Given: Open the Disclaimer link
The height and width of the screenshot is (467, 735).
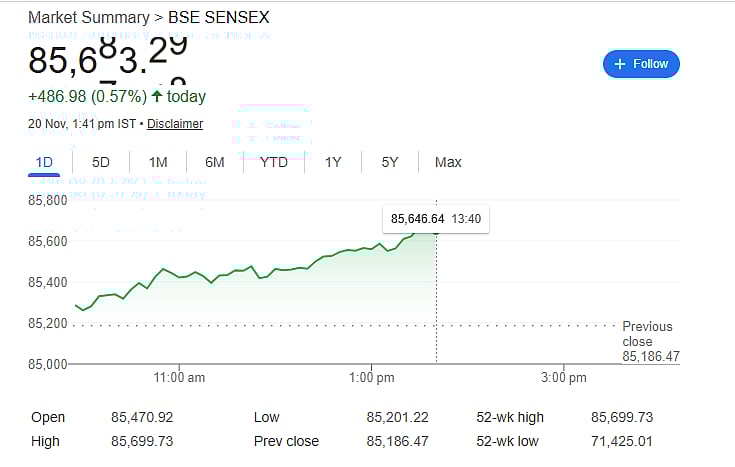Looking at the screenshot, I should (175, 124).
